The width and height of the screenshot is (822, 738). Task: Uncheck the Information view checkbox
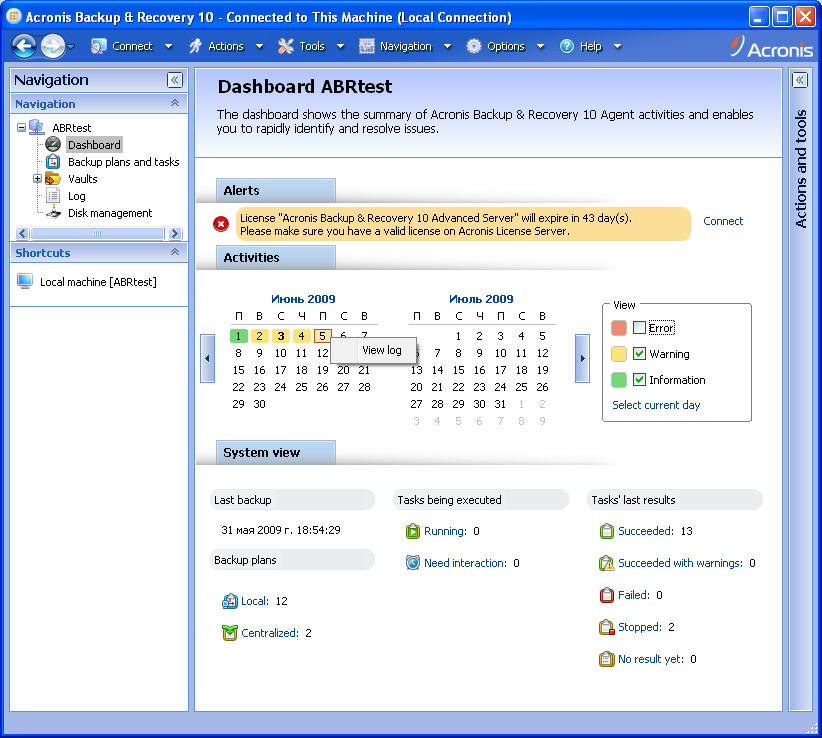pos(639,379)
